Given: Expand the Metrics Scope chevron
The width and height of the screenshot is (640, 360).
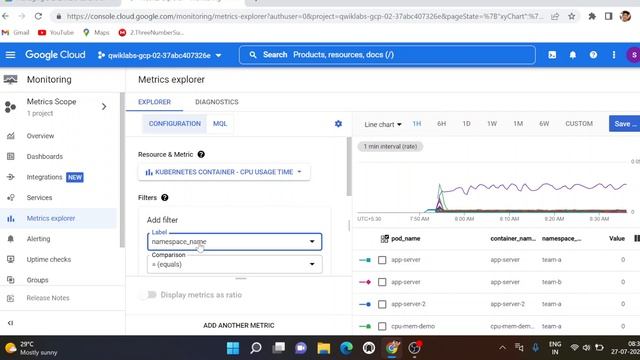Looking at the screenshot, I should tap(104, 107).
